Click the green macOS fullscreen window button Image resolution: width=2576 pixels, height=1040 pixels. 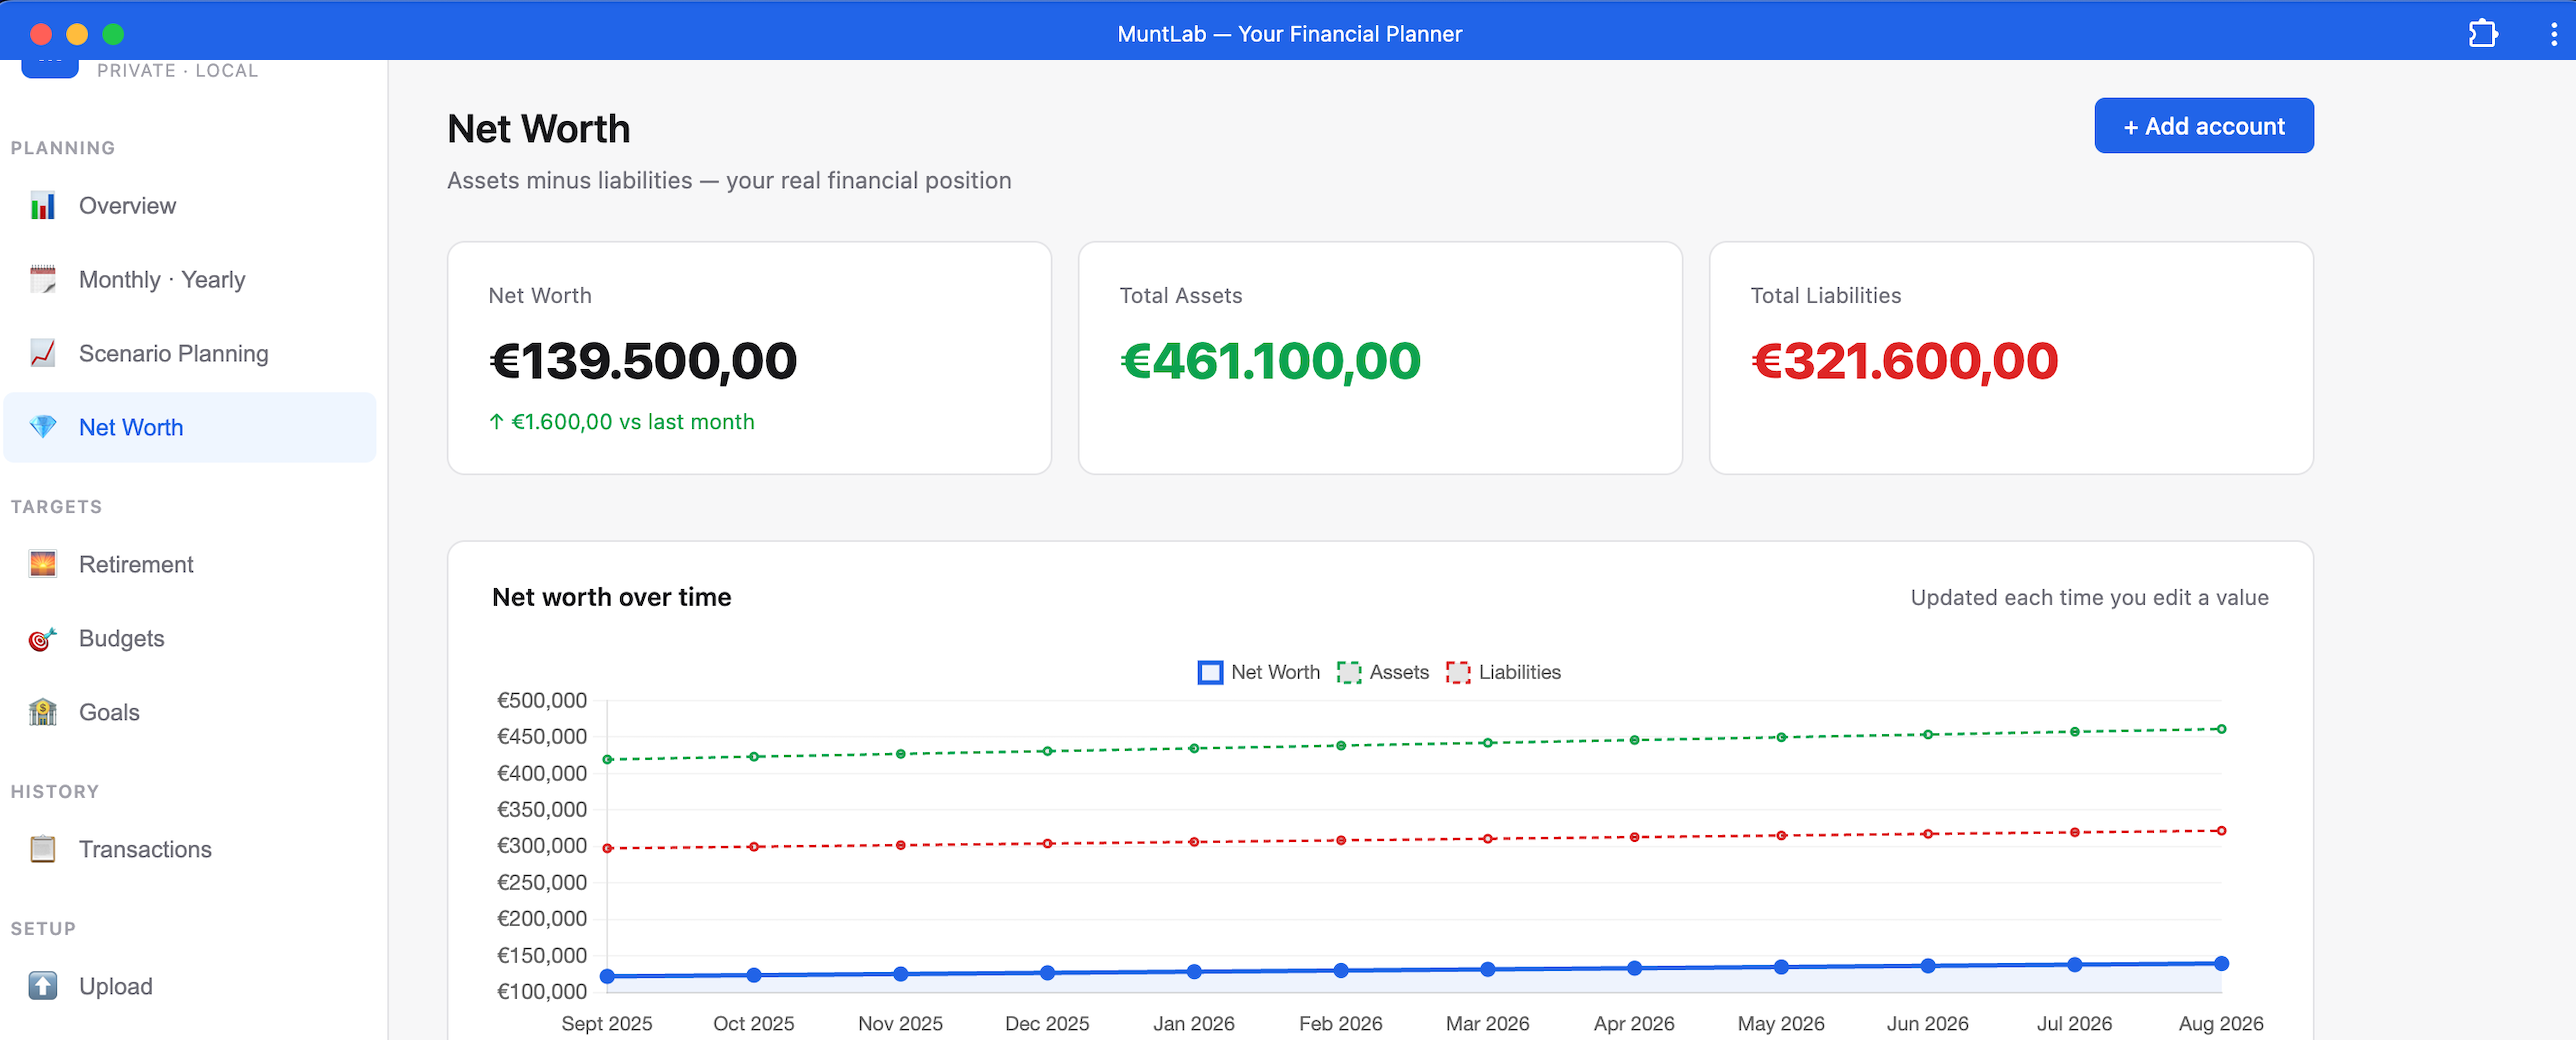click(x=113, y=34)
